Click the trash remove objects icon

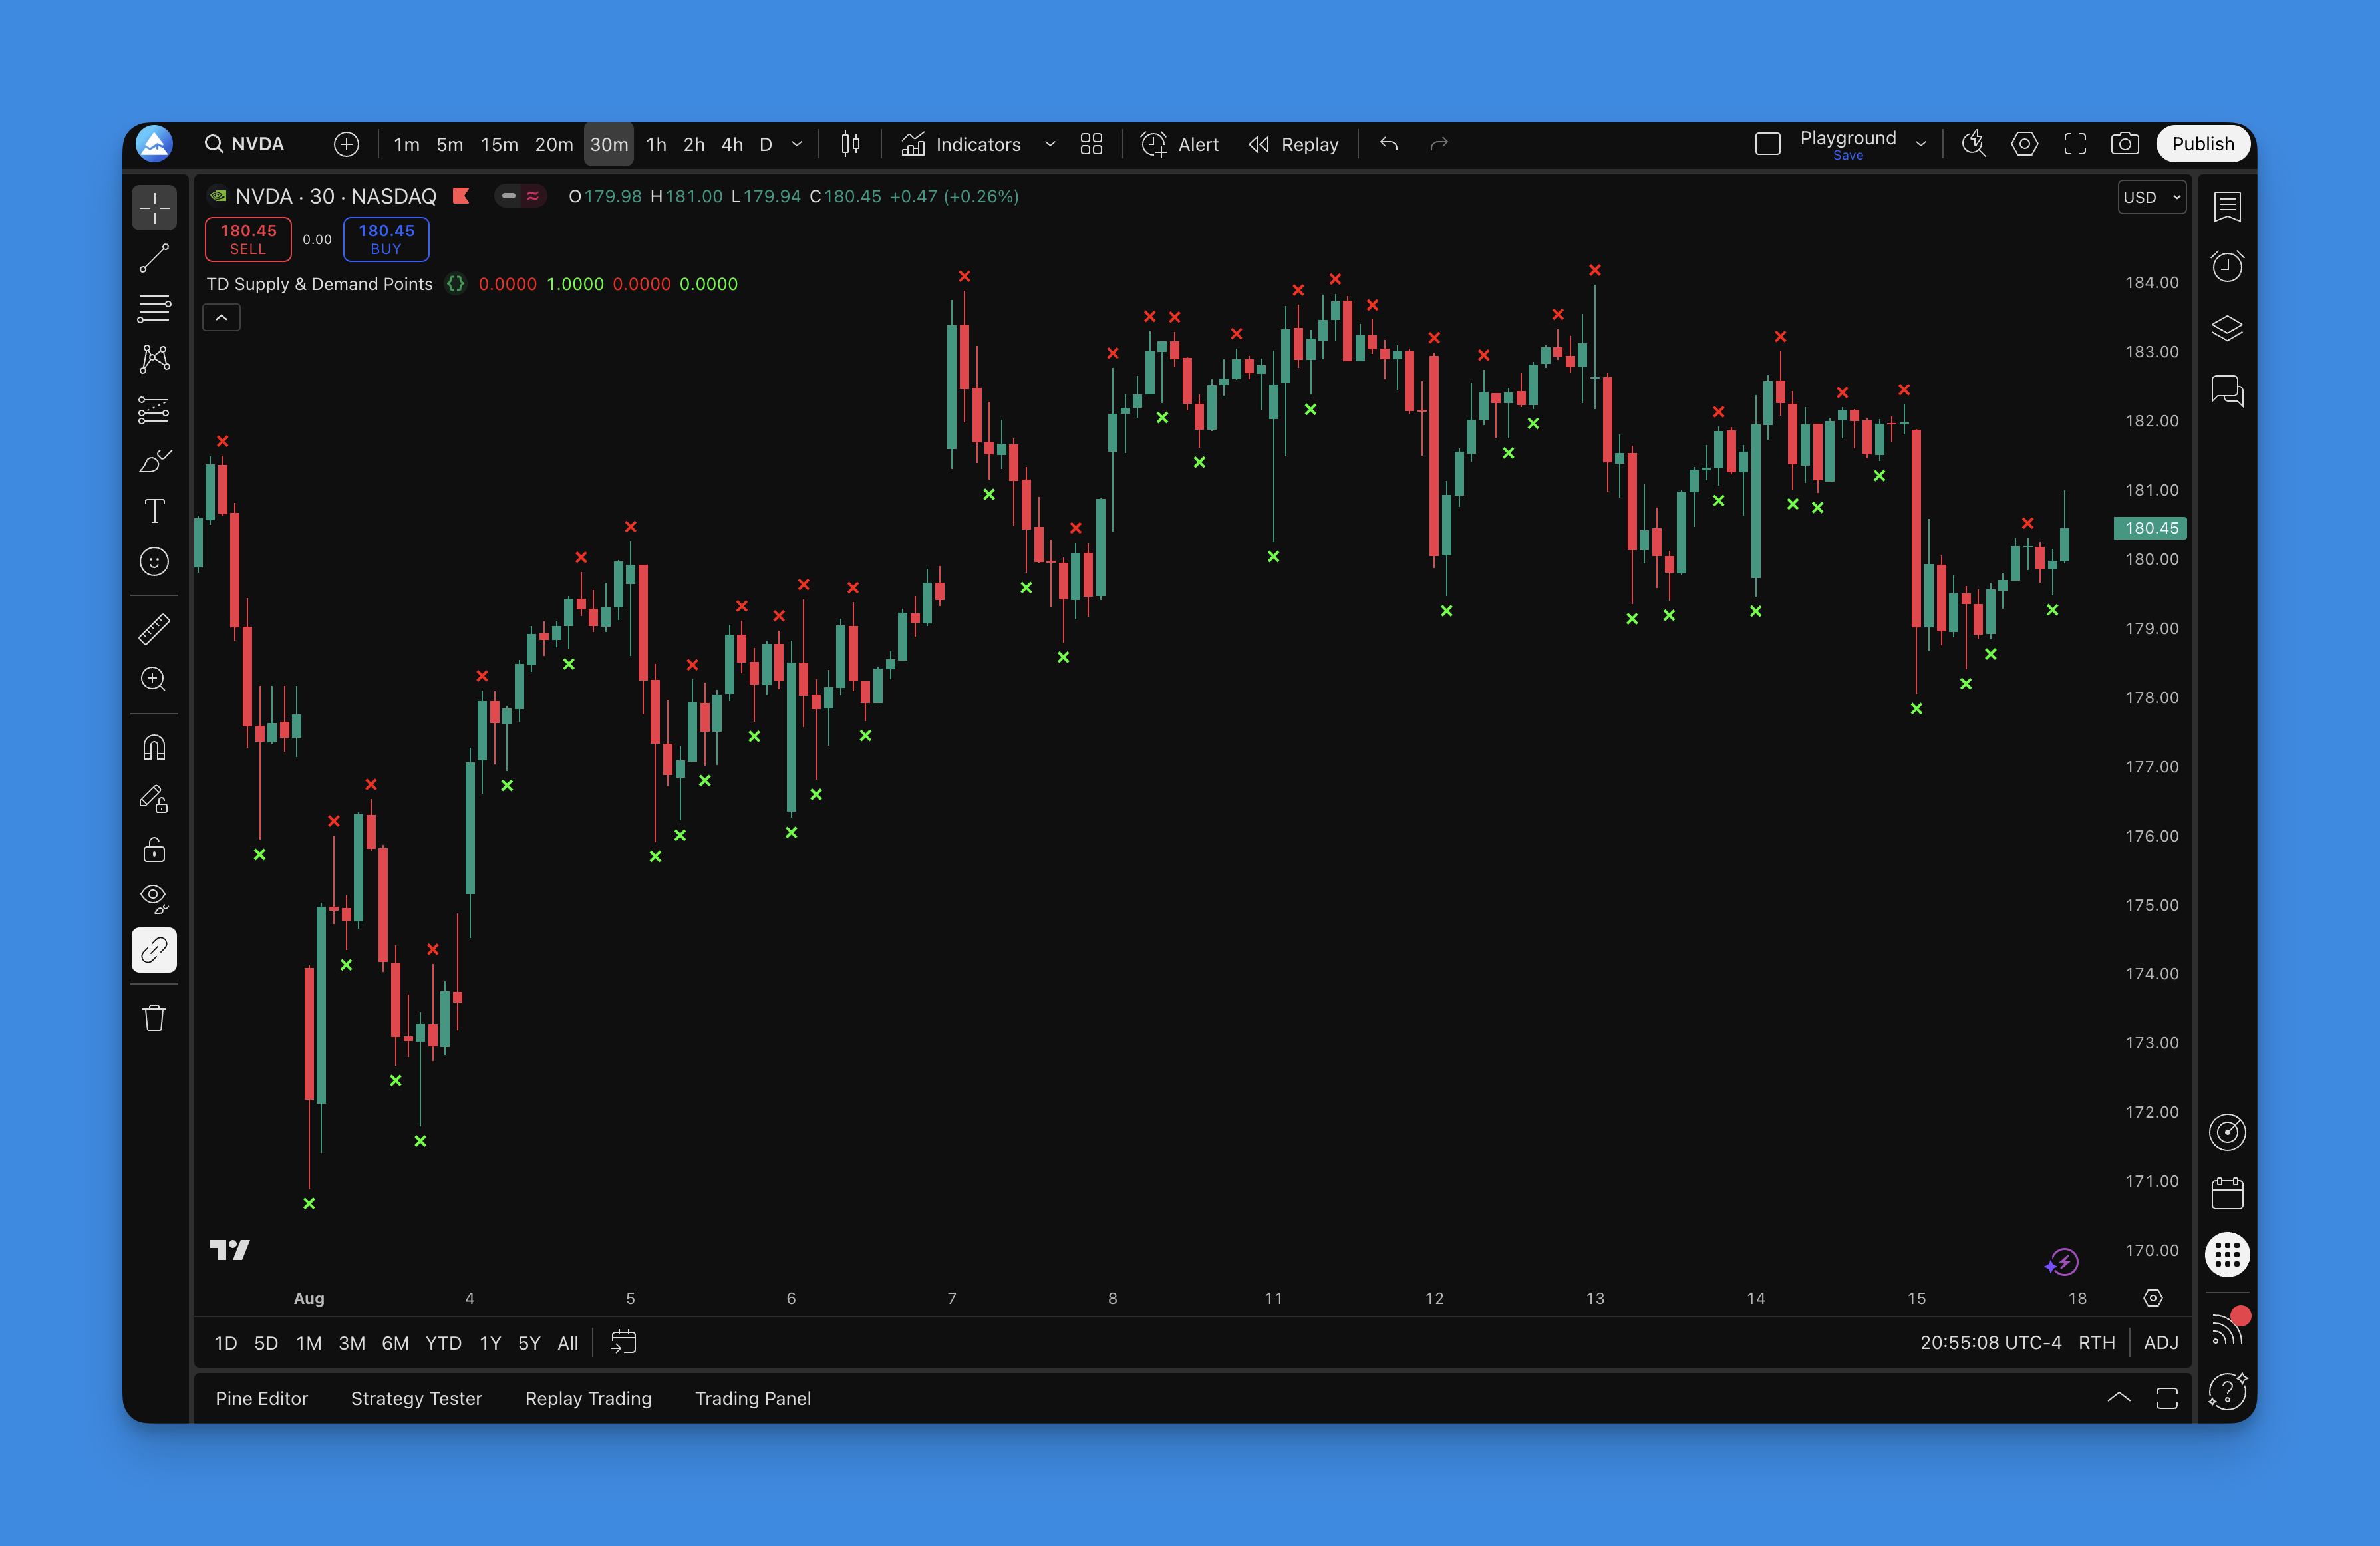154,1018
